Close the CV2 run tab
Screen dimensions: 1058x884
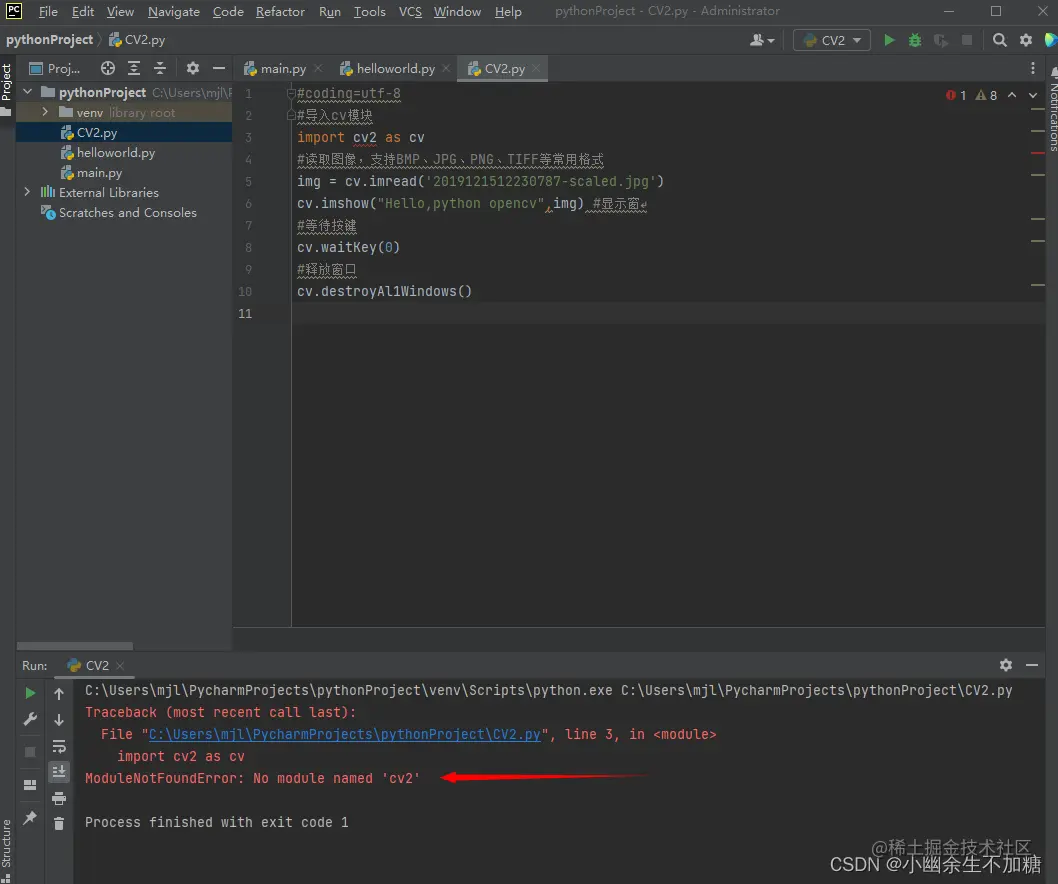120,665
